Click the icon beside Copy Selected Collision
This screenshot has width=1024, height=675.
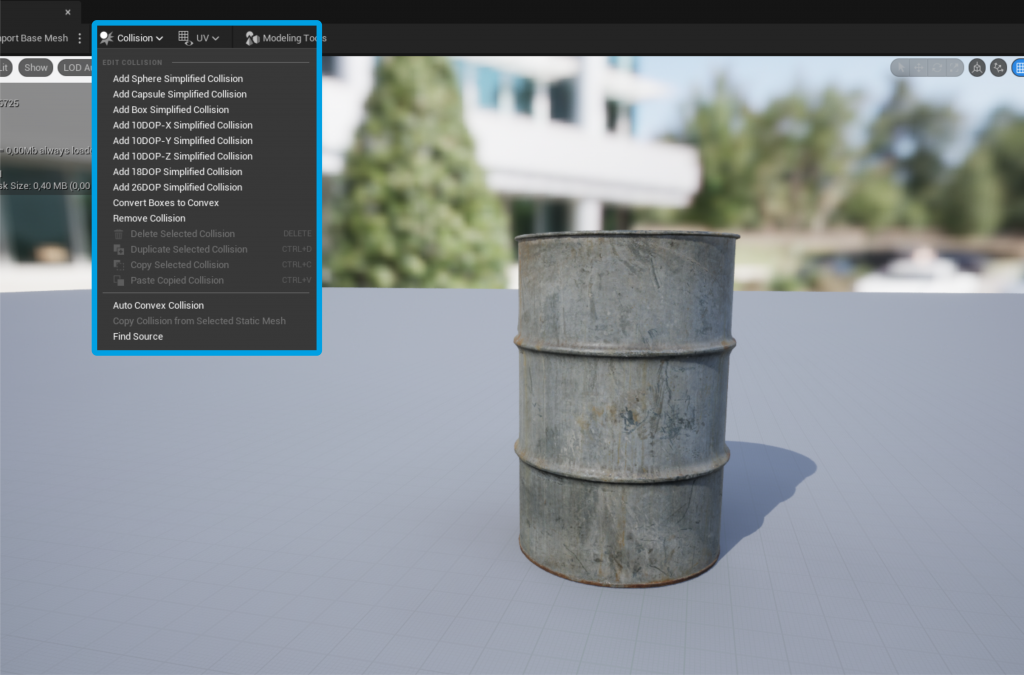[118, 265]
